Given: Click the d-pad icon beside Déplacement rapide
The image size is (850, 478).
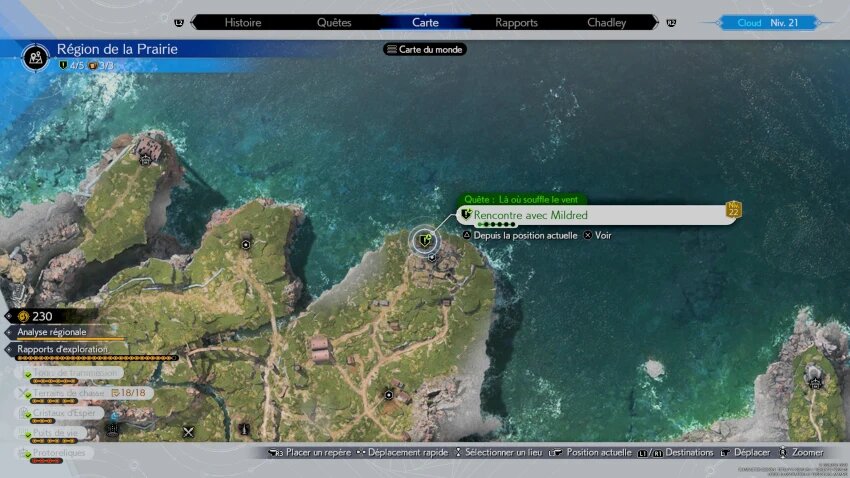Looking at the screenshot, I should (360, 453).
